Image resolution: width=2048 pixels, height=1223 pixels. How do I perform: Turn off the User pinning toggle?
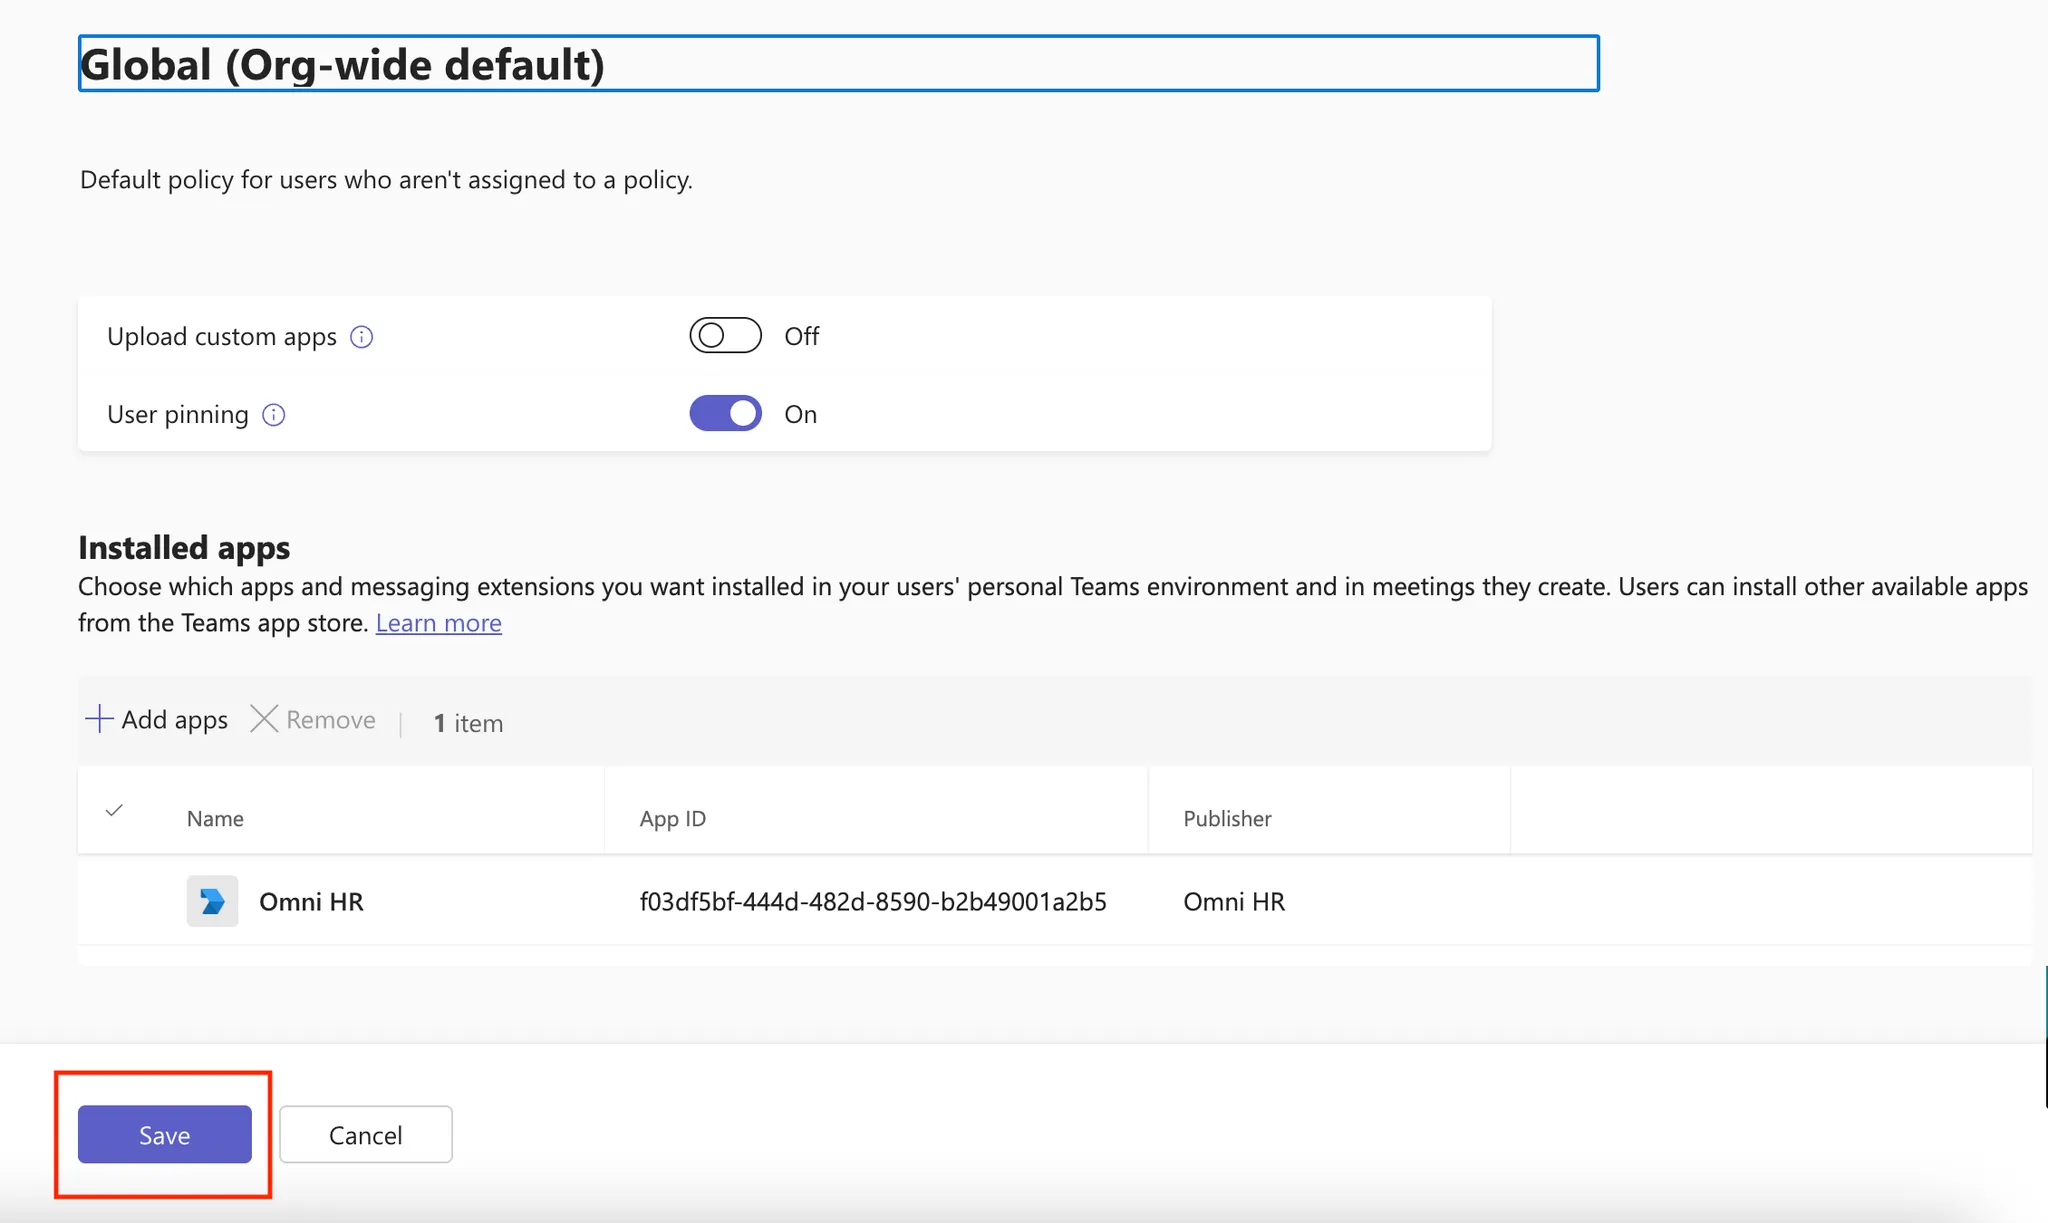tap(725, 414)
